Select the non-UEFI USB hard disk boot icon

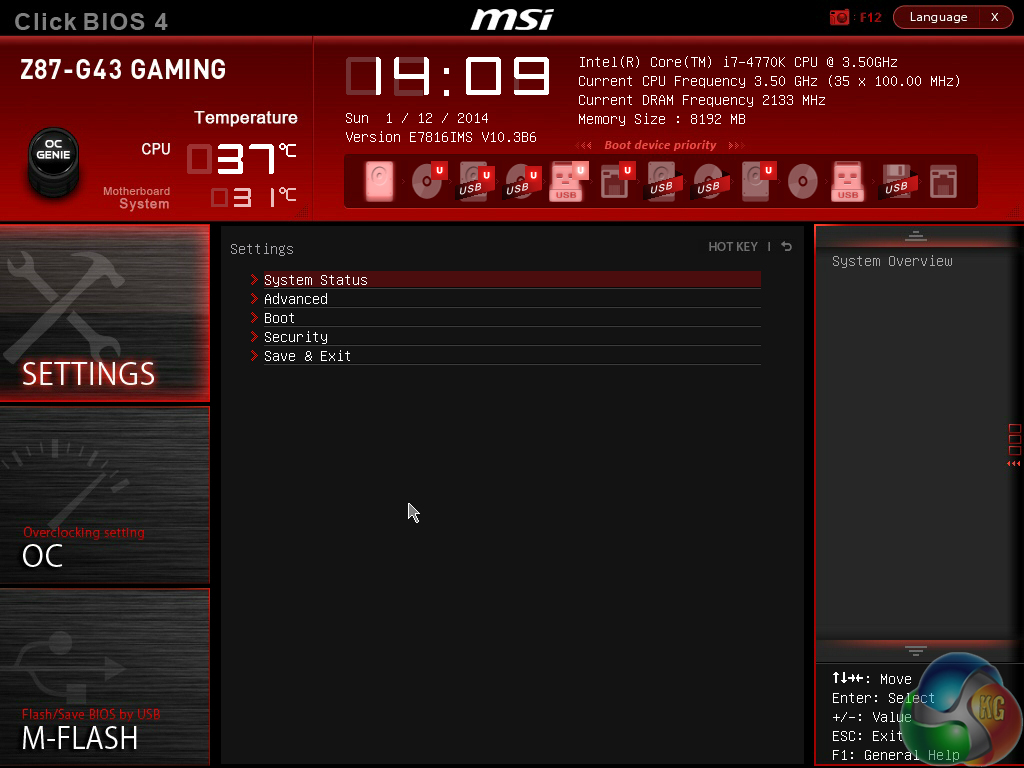[x=662, y=181]
